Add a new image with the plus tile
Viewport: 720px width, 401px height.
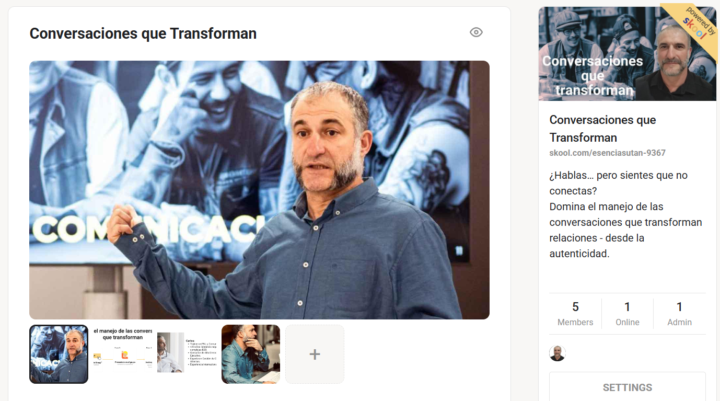click(315, 354)
